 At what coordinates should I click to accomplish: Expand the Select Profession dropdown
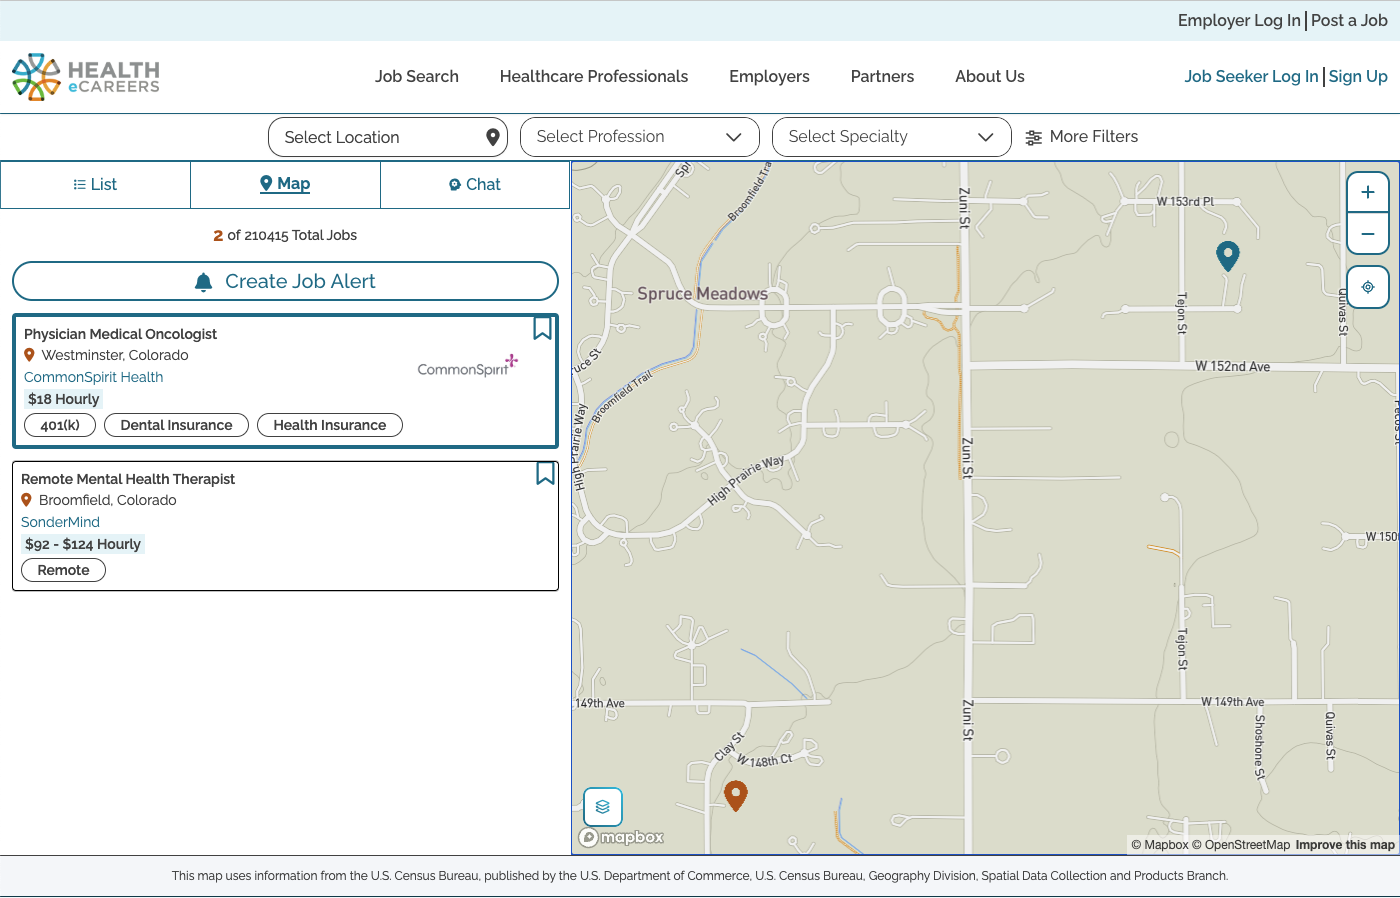coord(640,137)
